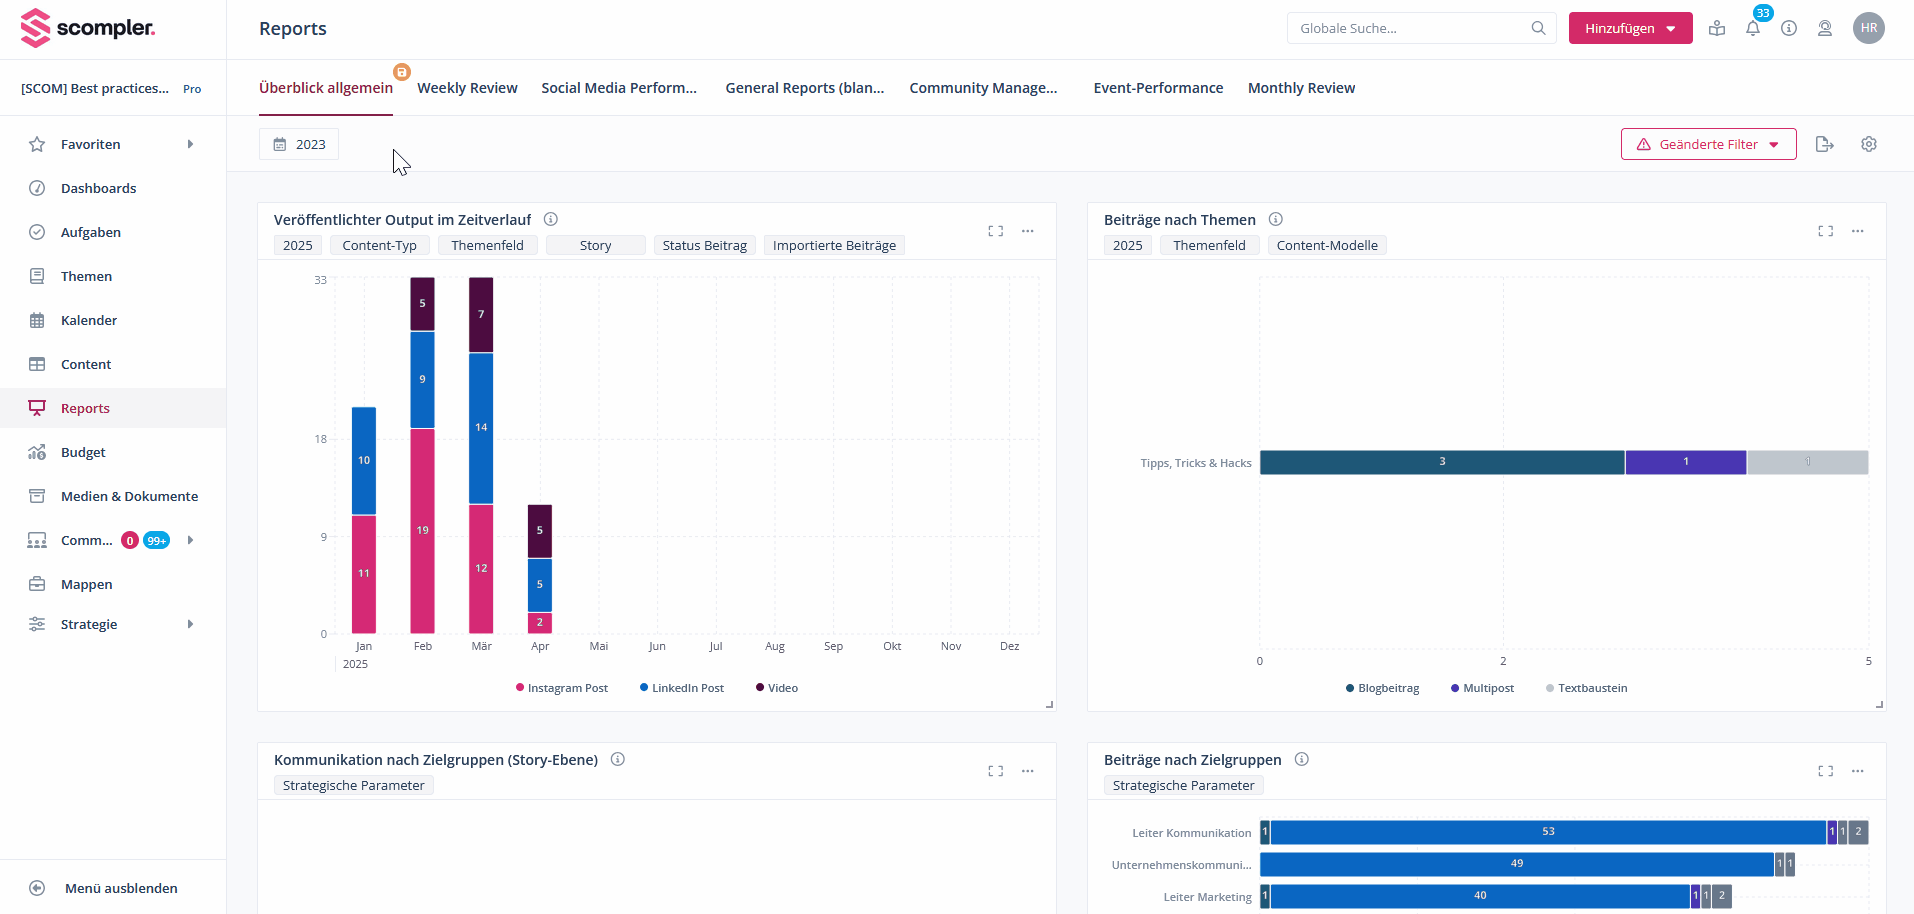Click Menü ausblenden to collapse sidebar

(120, 888)
